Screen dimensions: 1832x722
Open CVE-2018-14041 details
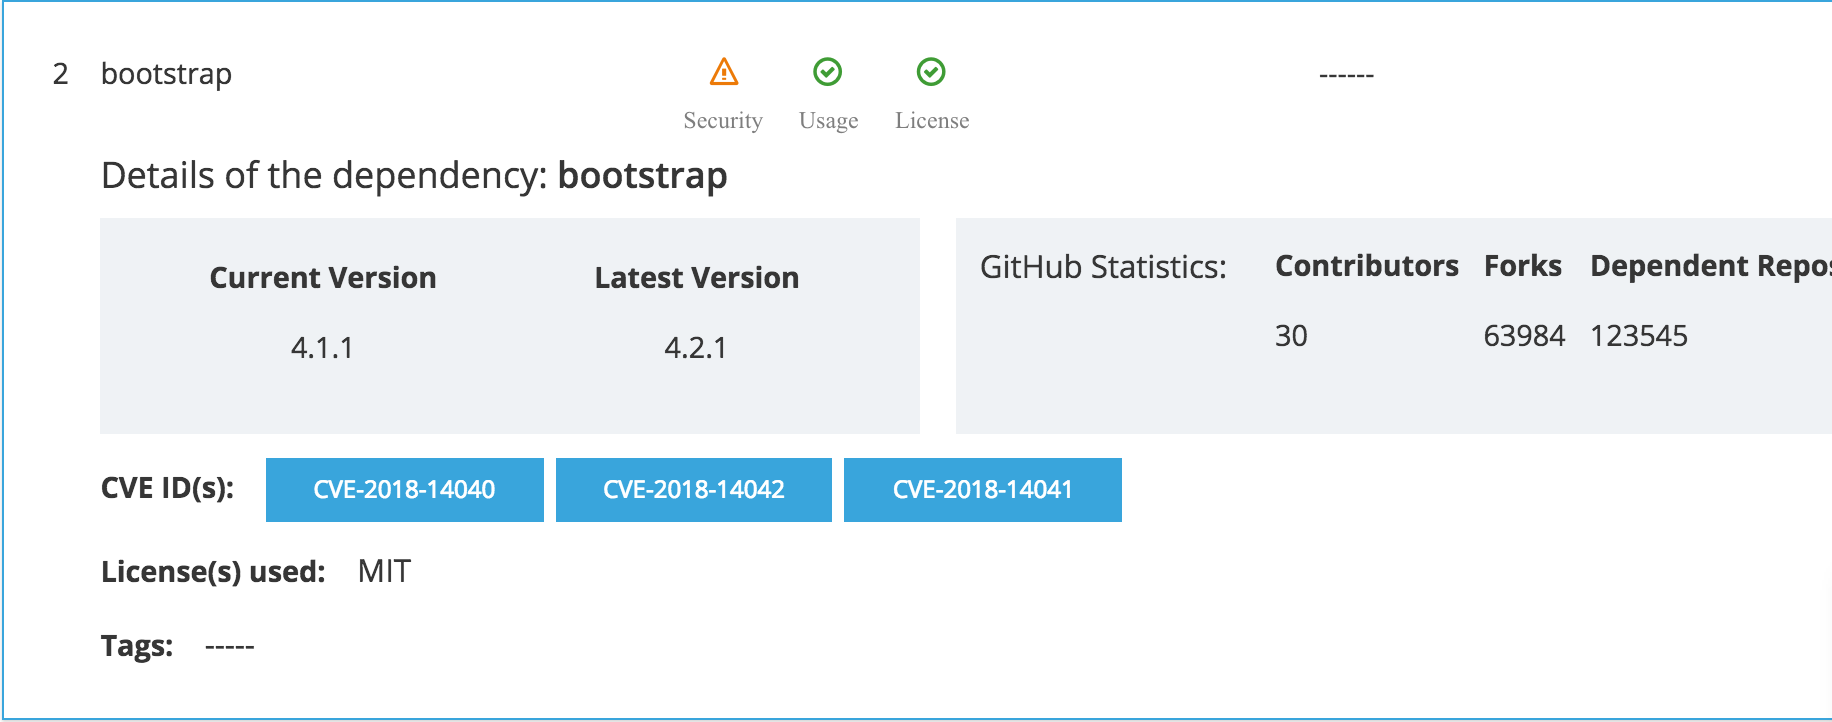(983, 490)
